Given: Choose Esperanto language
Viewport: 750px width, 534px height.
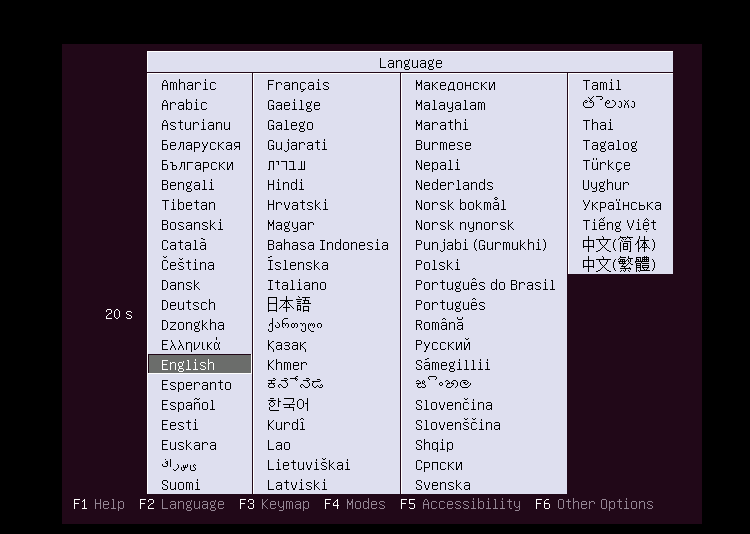Looking at the screenshot, I should coord(196,385).
